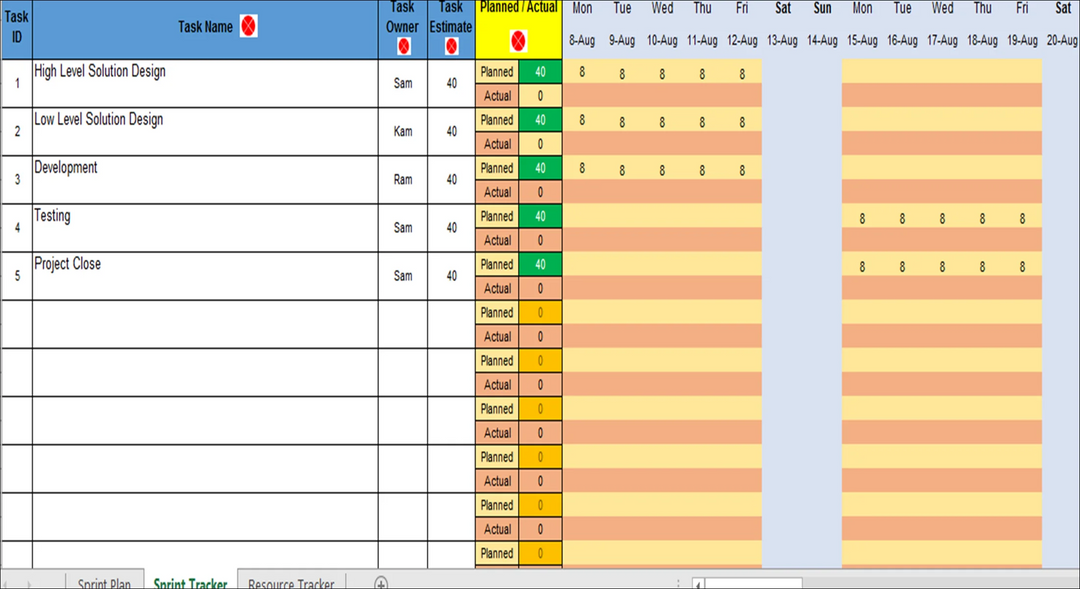Click the Development task name cell
Viewport: 1080px width, 589px height.
pyautogui.click(x=205, y=179)
